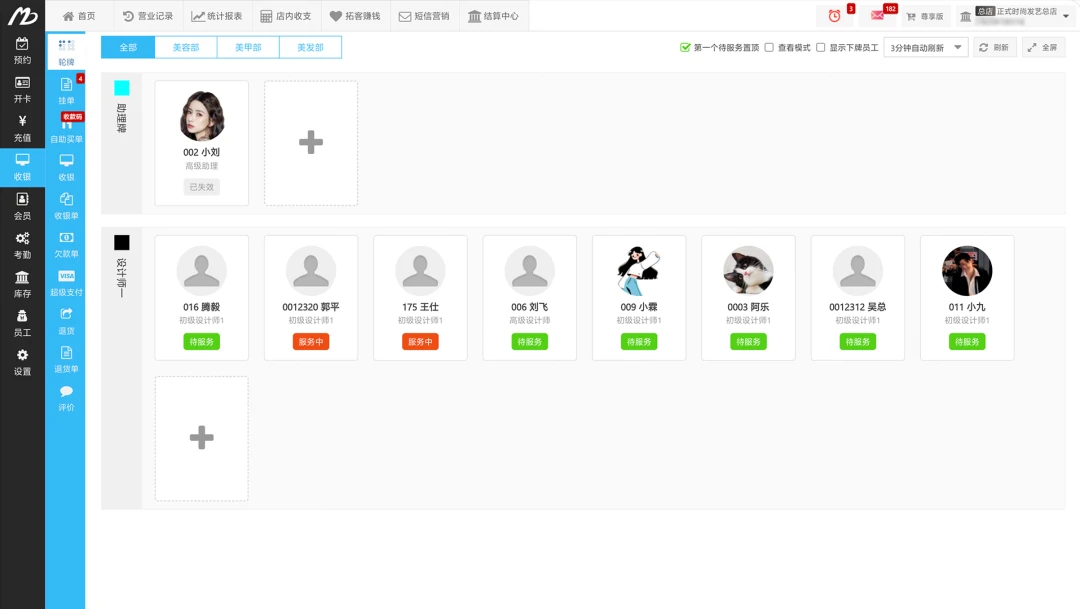Image resolution: width=1080 pixels, height=609 pixels.
Task: Open 自助买单 self-checkout icon
Action: coord(66,130)
